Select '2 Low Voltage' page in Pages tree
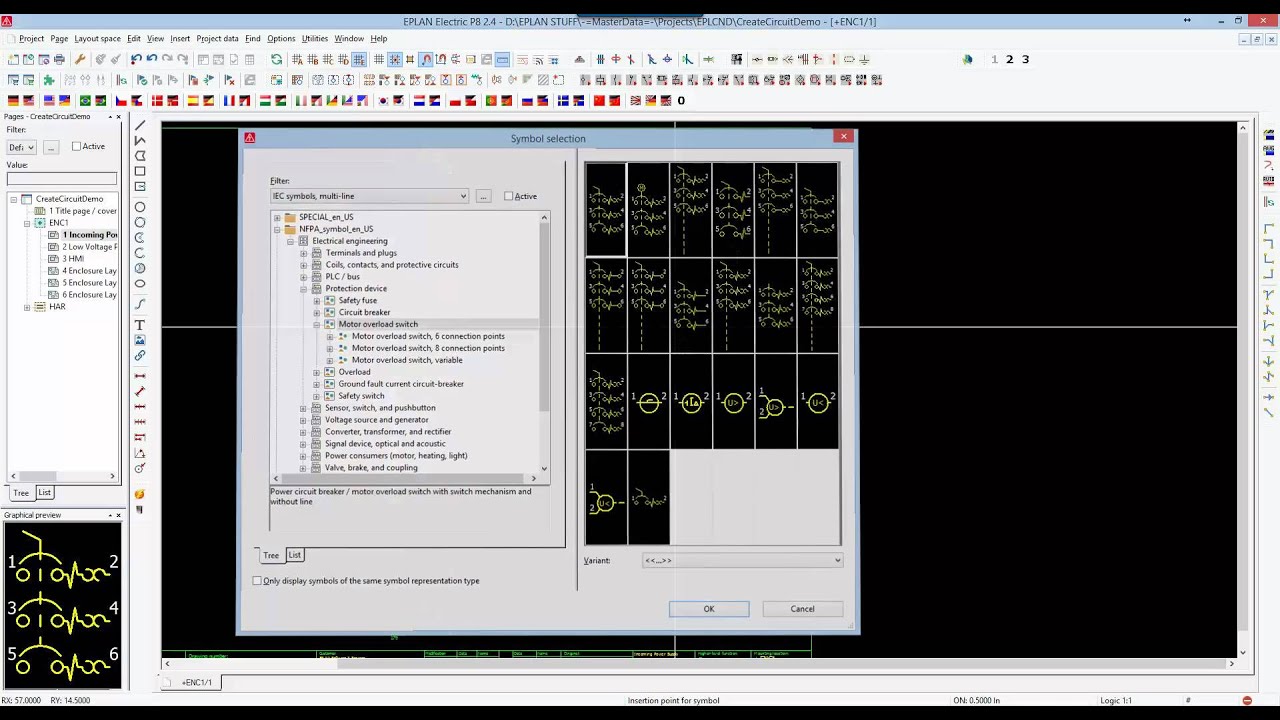This screenshot has height=720, width=1280. [x=89, y=247]
